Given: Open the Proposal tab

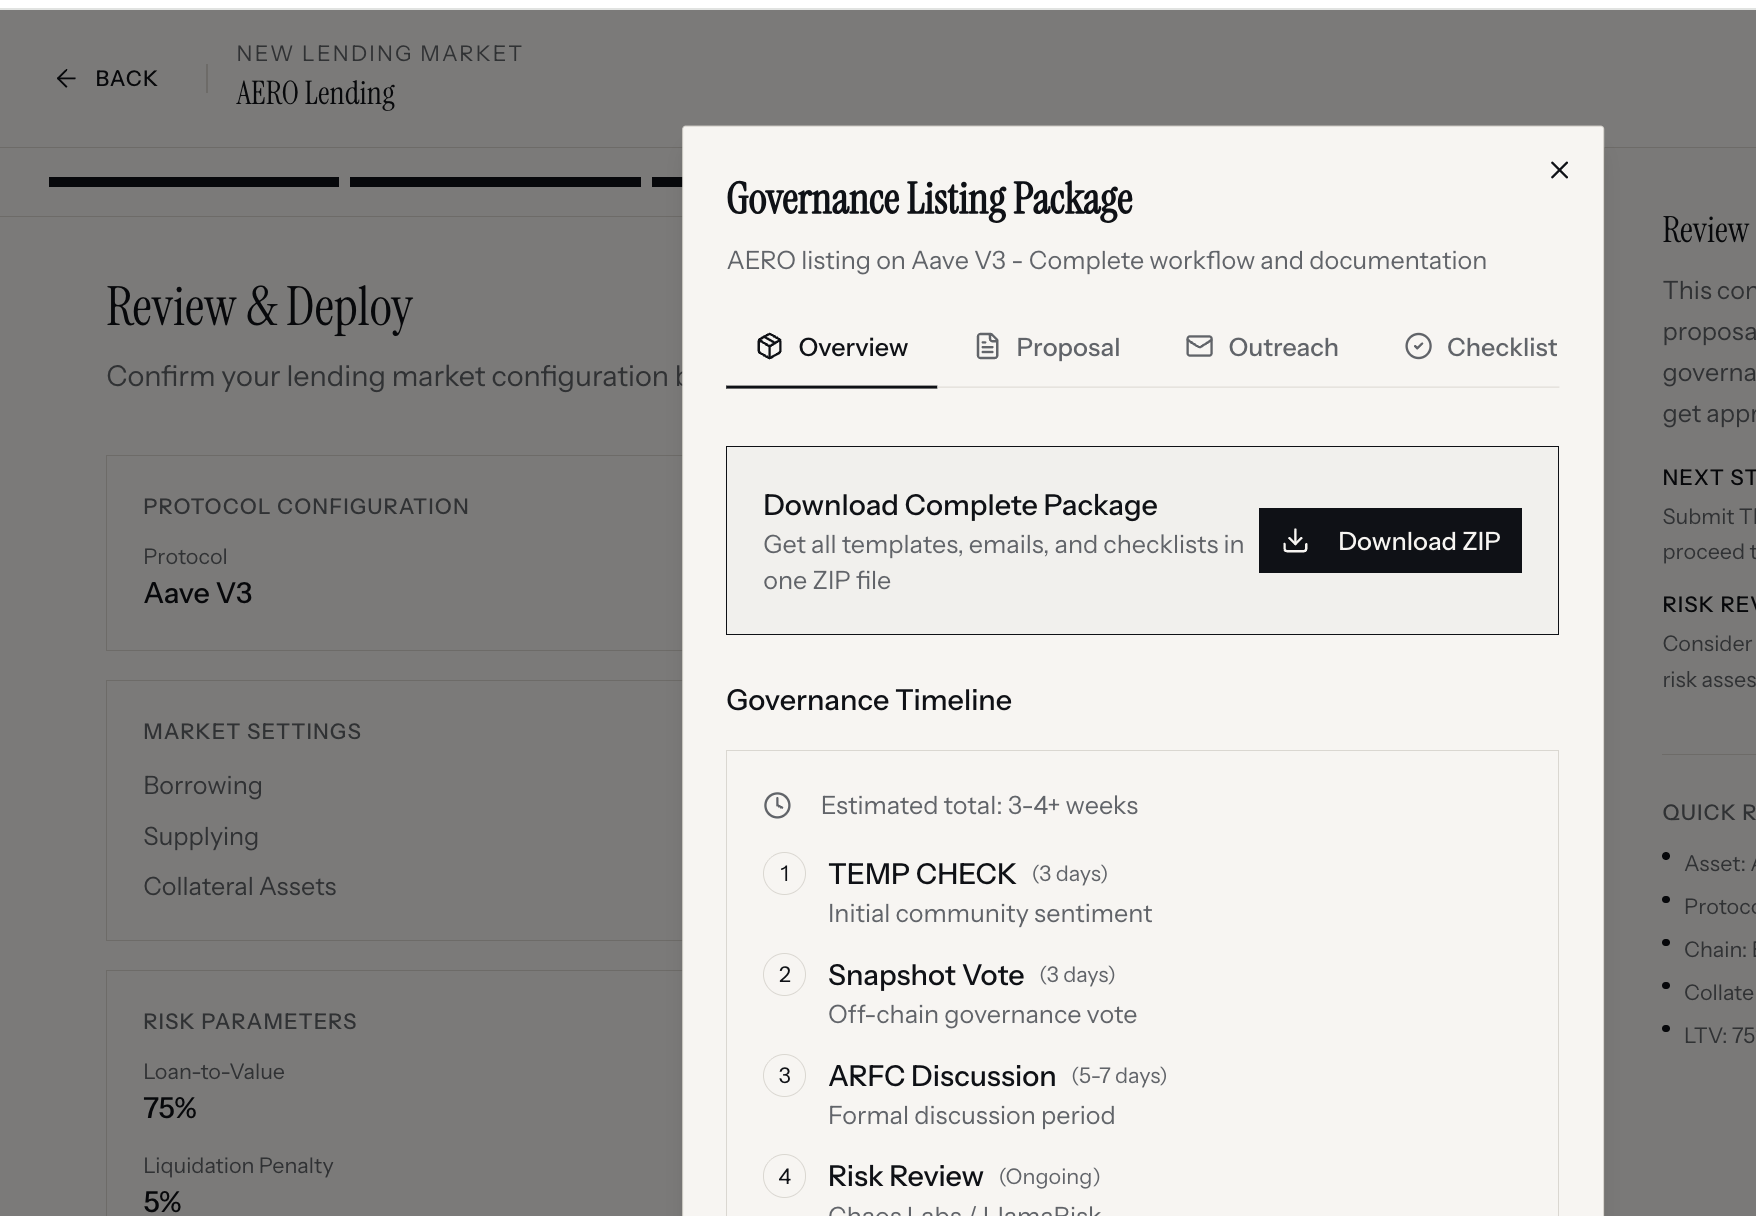Looking at the screenshot, I should click(1047, 347).
